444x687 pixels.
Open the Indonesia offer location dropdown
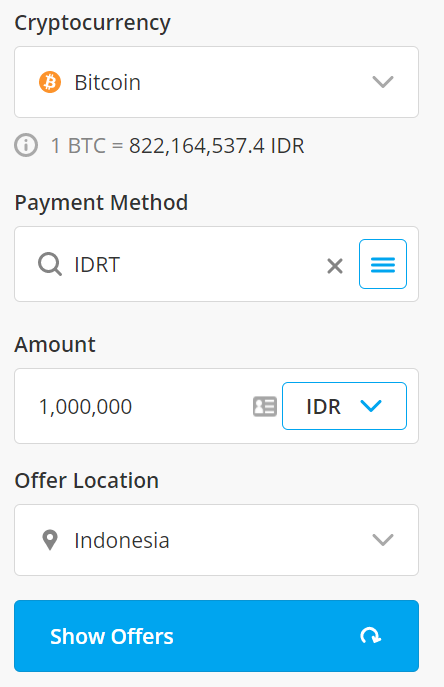217,540
